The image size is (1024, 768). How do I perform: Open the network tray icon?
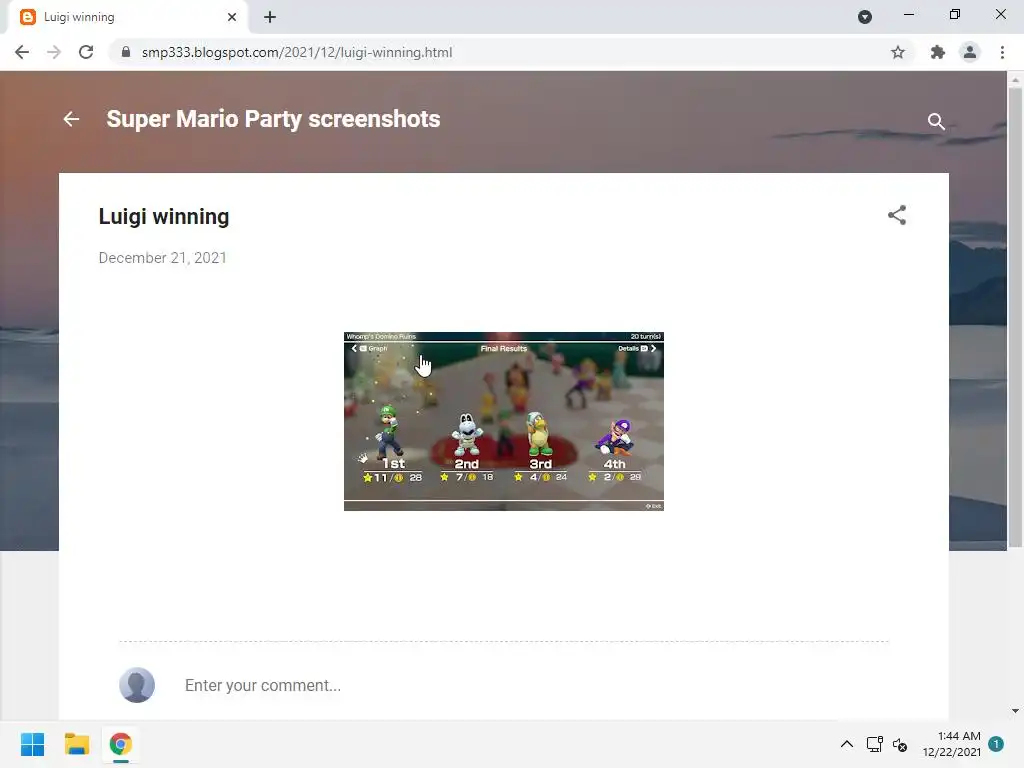[874, 744]
